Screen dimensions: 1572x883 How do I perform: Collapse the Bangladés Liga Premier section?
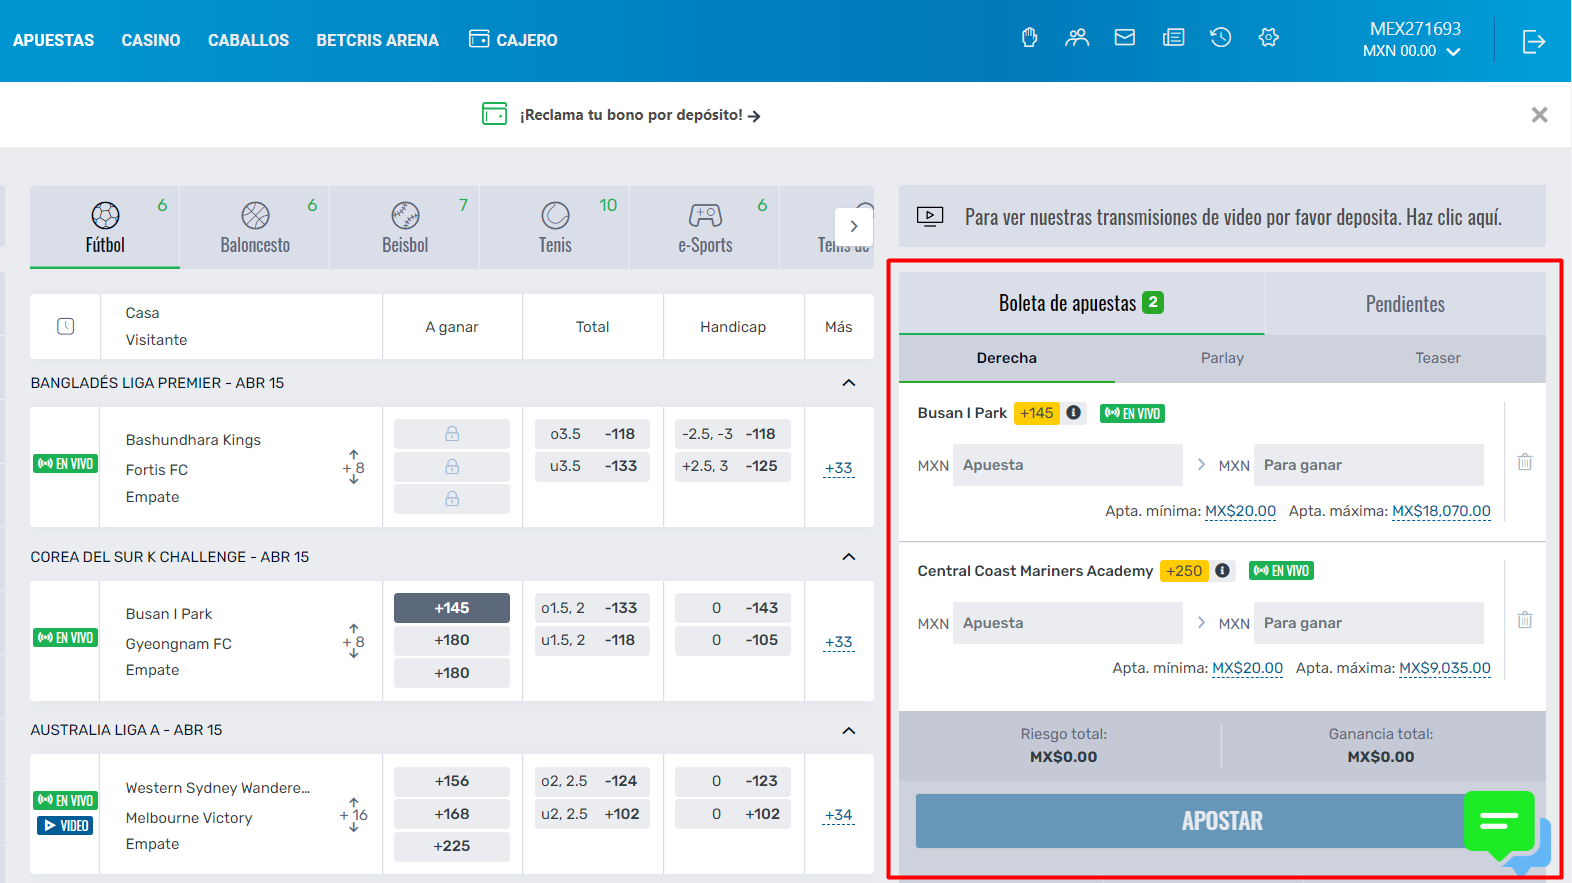849,383
